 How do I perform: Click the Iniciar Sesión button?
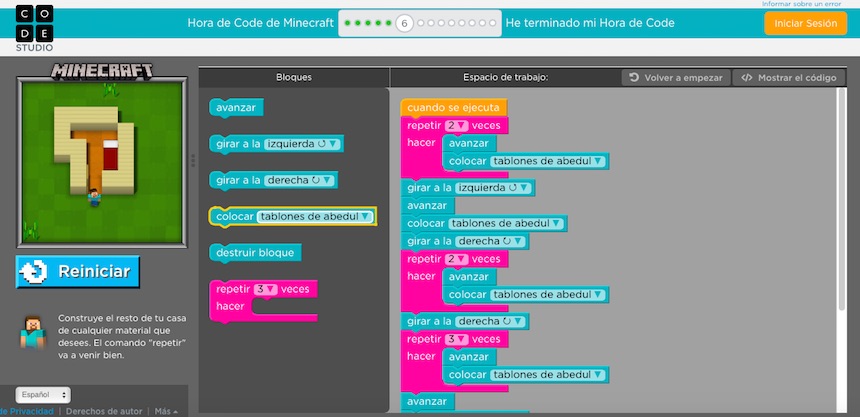(805, 23)
